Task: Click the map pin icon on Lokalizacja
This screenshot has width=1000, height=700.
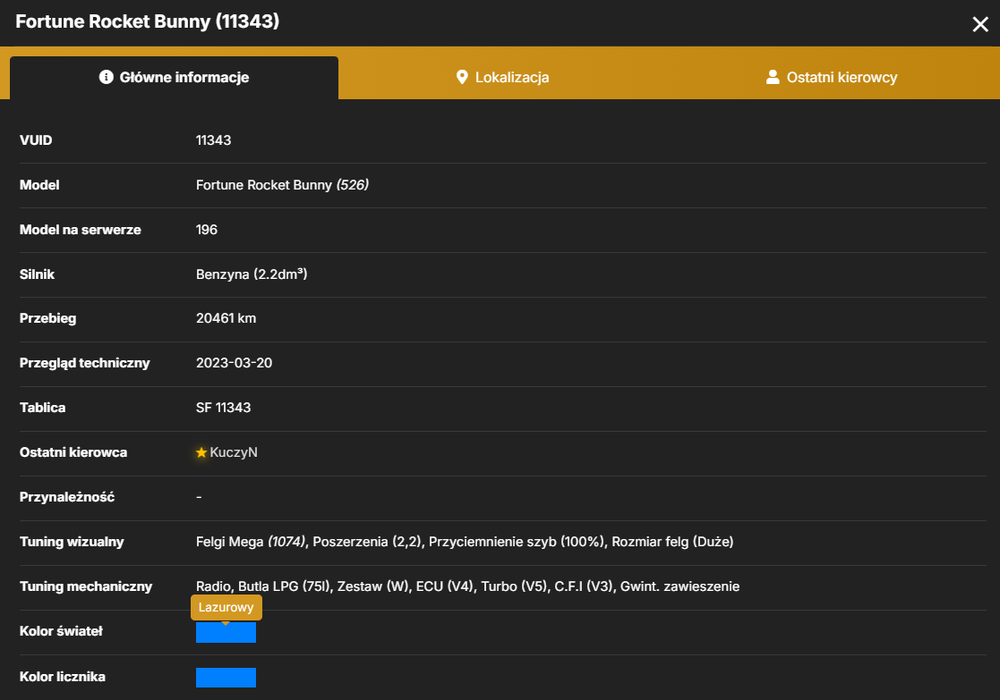Action: click(462, 77)
